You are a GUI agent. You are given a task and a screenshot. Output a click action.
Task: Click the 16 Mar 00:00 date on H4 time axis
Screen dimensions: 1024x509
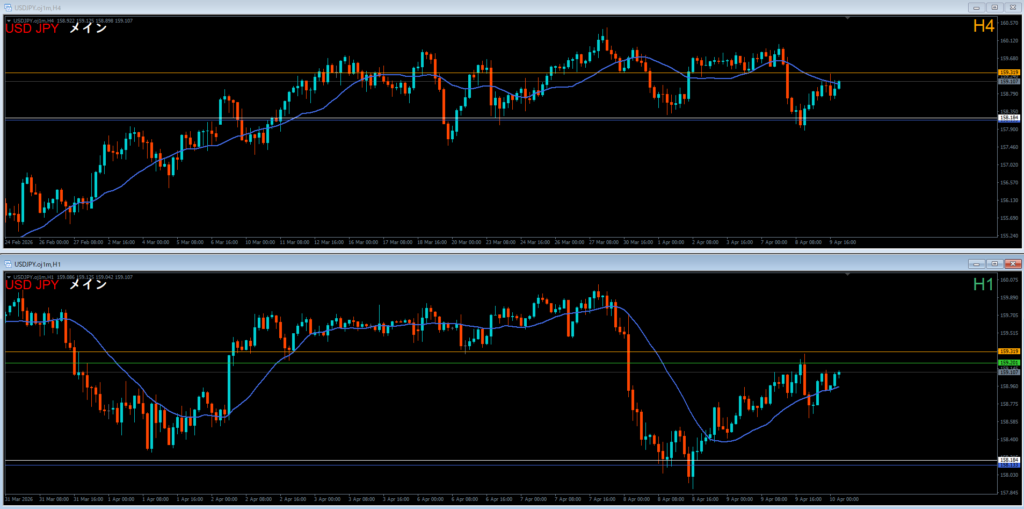(361, 242)
